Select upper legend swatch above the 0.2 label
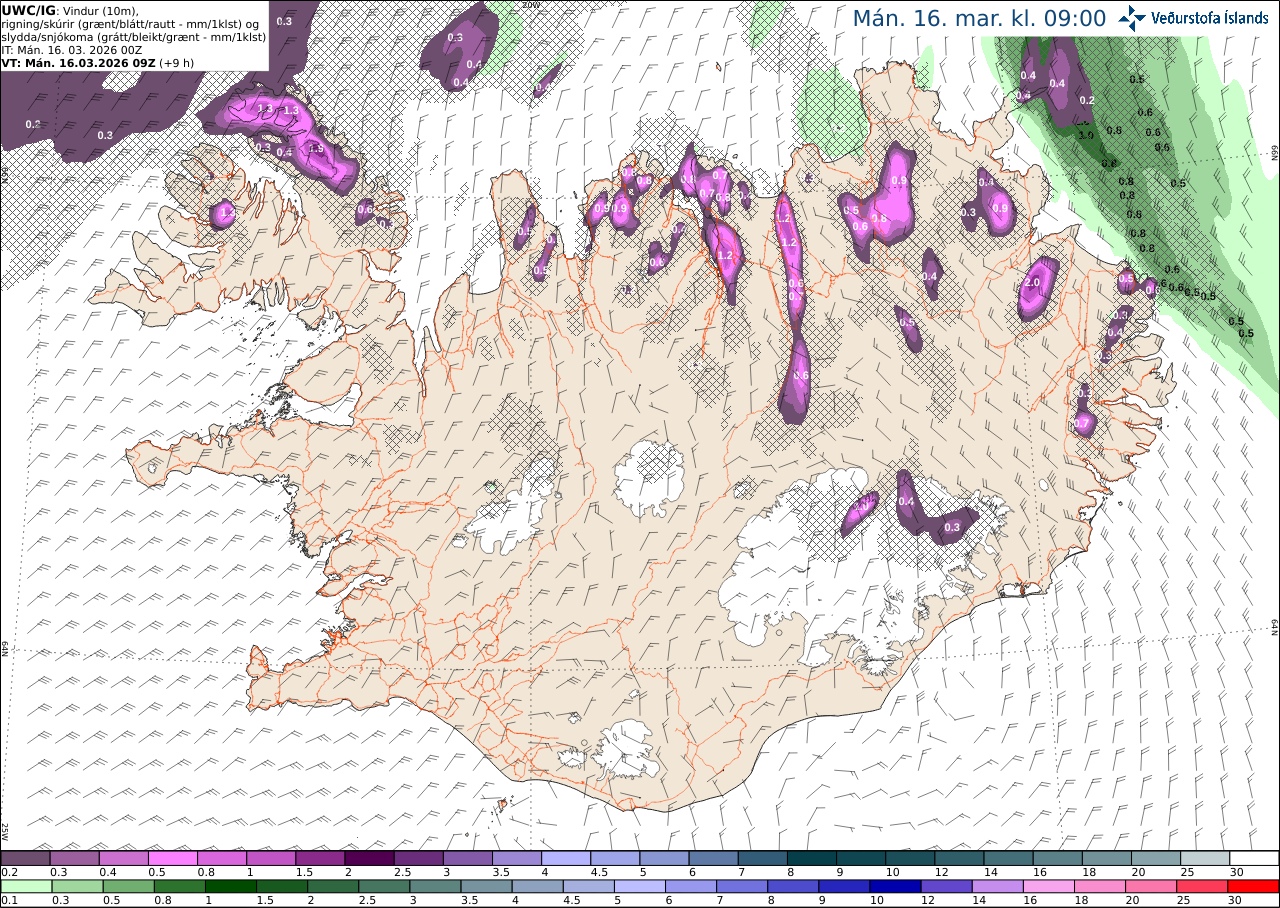Image resolution: width=1280 pixels, height=908 pixels. (25, 858)
